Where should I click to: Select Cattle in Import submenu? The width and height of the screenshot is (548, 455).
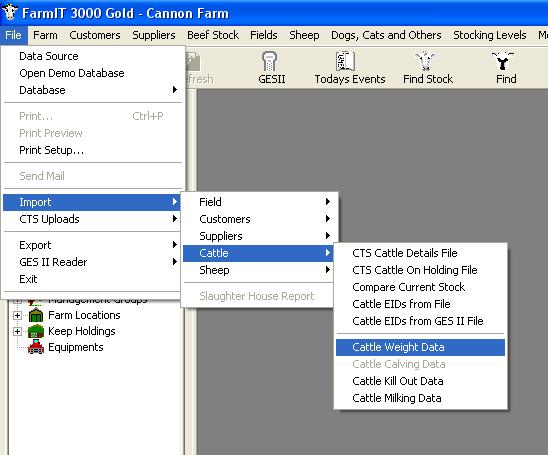[258, 253]
